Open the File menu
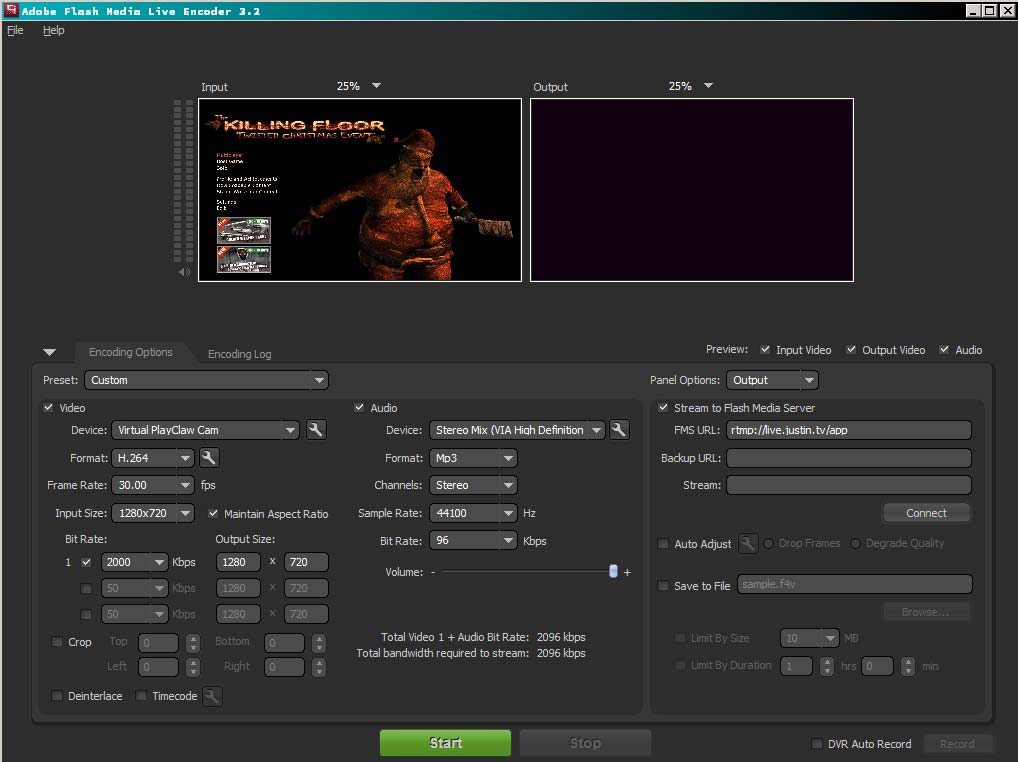The height and width of the screenshot is (762, 1018). tap(15, 30)
